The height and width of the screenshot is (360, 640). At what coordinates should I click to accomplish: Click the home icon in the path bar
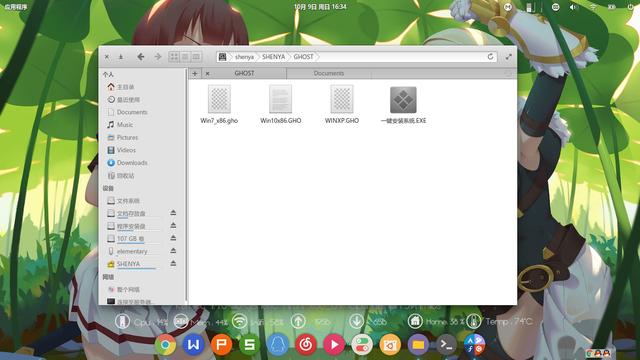pyautogui.click(x=222, y=57)
